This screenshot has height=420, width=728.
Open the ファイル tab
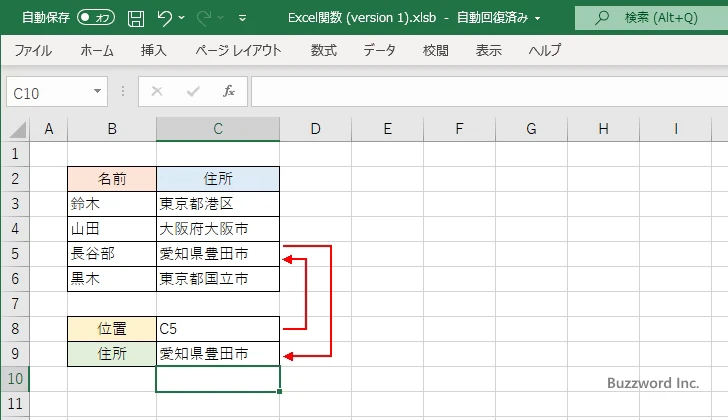pos(33,50)
